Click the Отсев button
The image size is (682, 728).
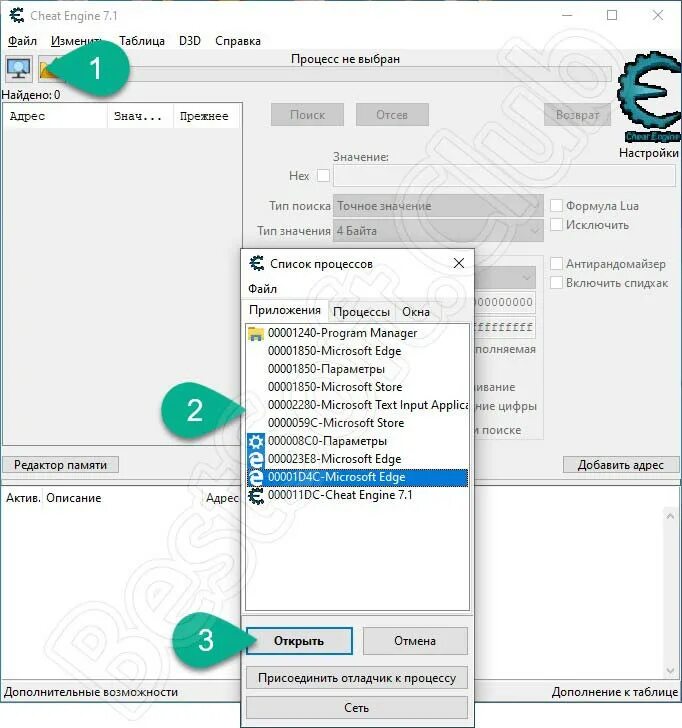tap(392, 115)
